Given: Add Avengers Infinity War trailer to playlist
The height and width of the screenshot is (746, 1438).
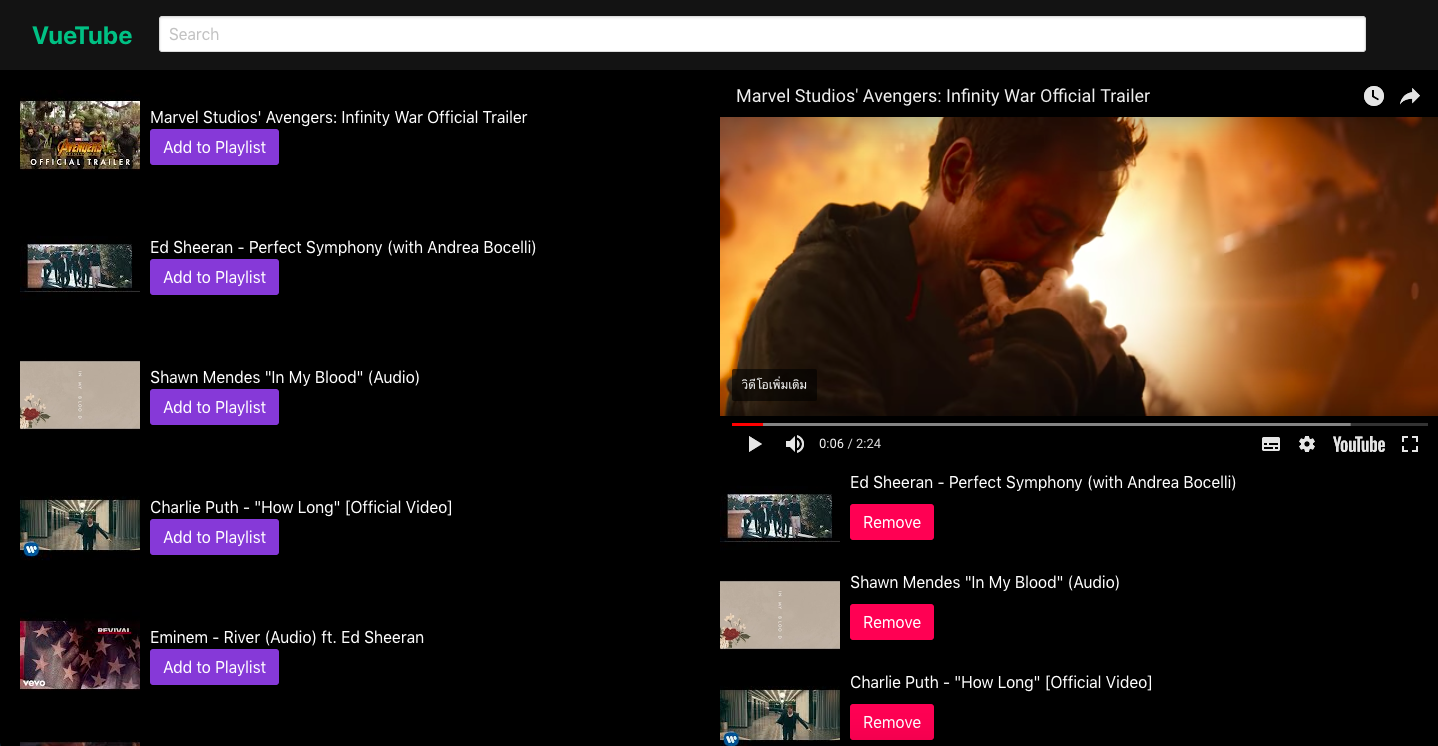Looking at the screenshot, I should [214, 147].
